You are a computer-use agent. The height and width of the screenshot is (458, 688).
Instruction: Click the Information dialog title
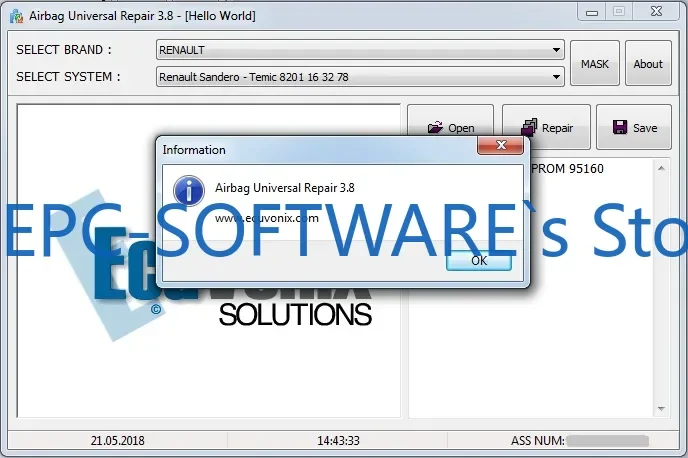[194, 150]
